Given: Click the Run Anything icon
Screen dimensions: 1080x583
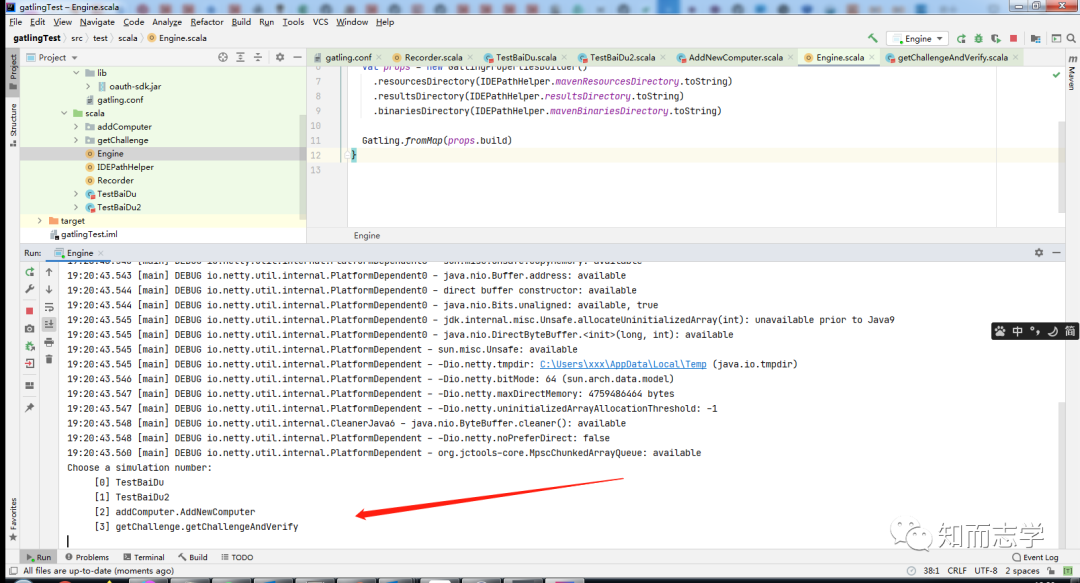Looking at the screenshot, I should (1056, 39).
